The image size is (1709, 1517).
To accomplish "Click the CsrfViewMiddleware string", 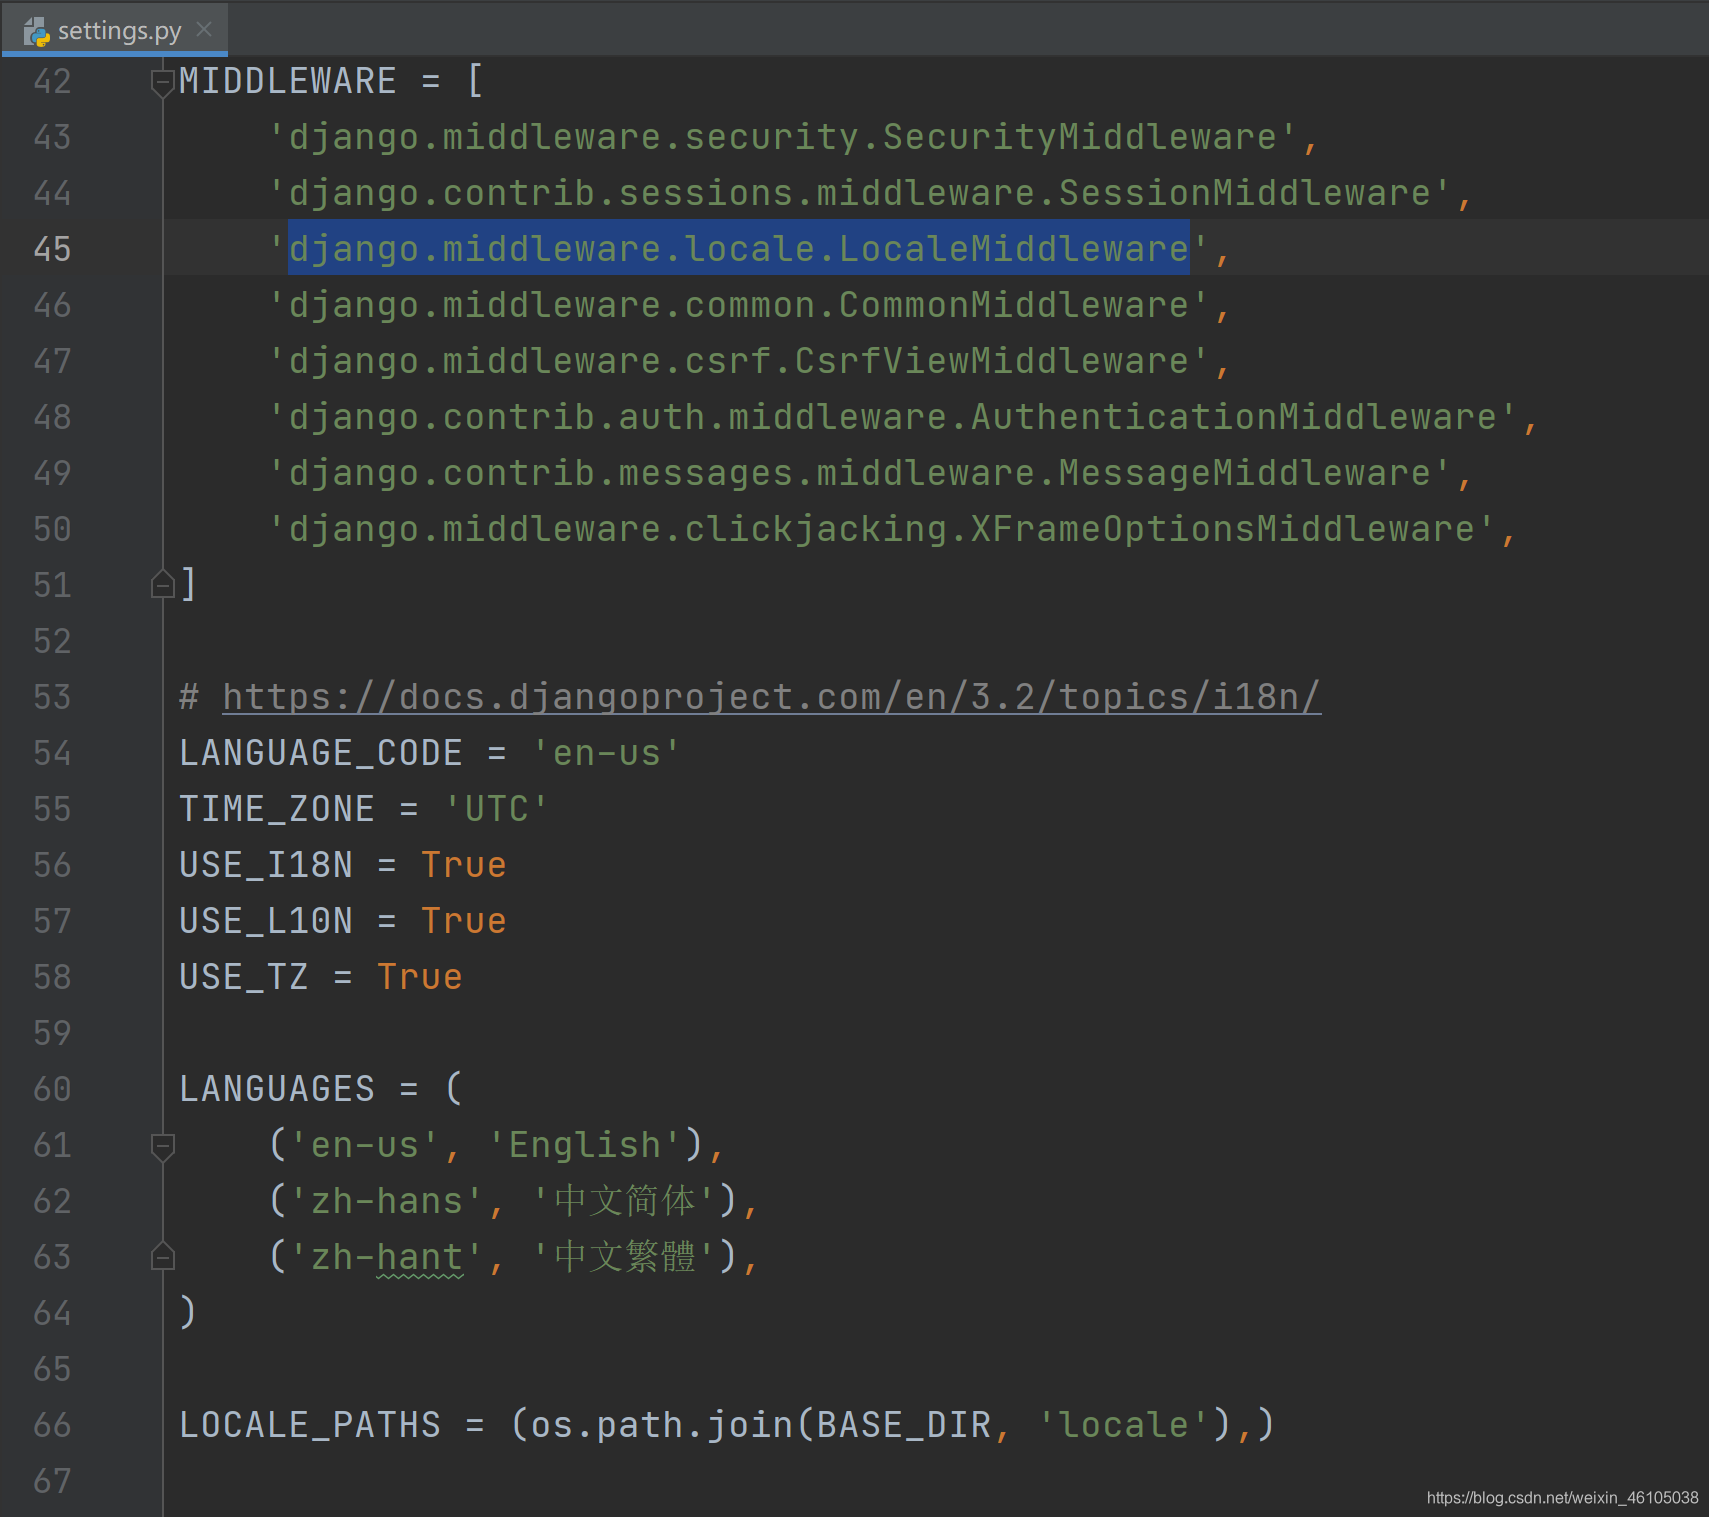I will tap(739, 361).
